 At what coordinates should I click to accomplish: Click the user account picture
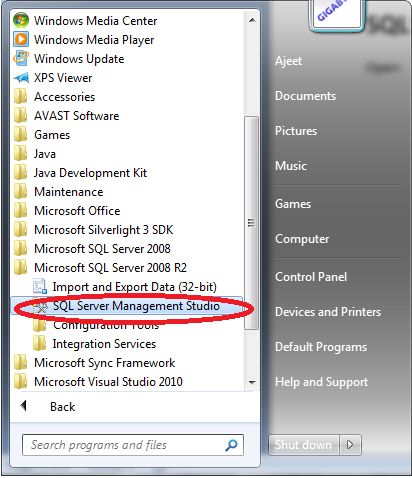(337, 14)
